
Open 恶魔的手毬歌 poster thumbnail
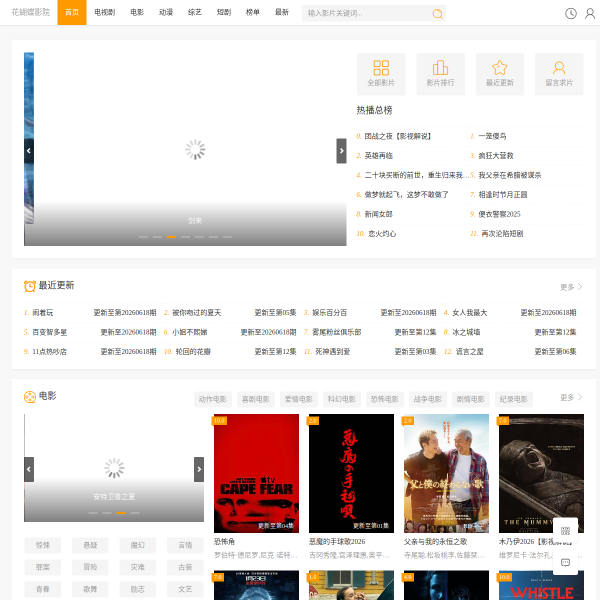point(351,473)
